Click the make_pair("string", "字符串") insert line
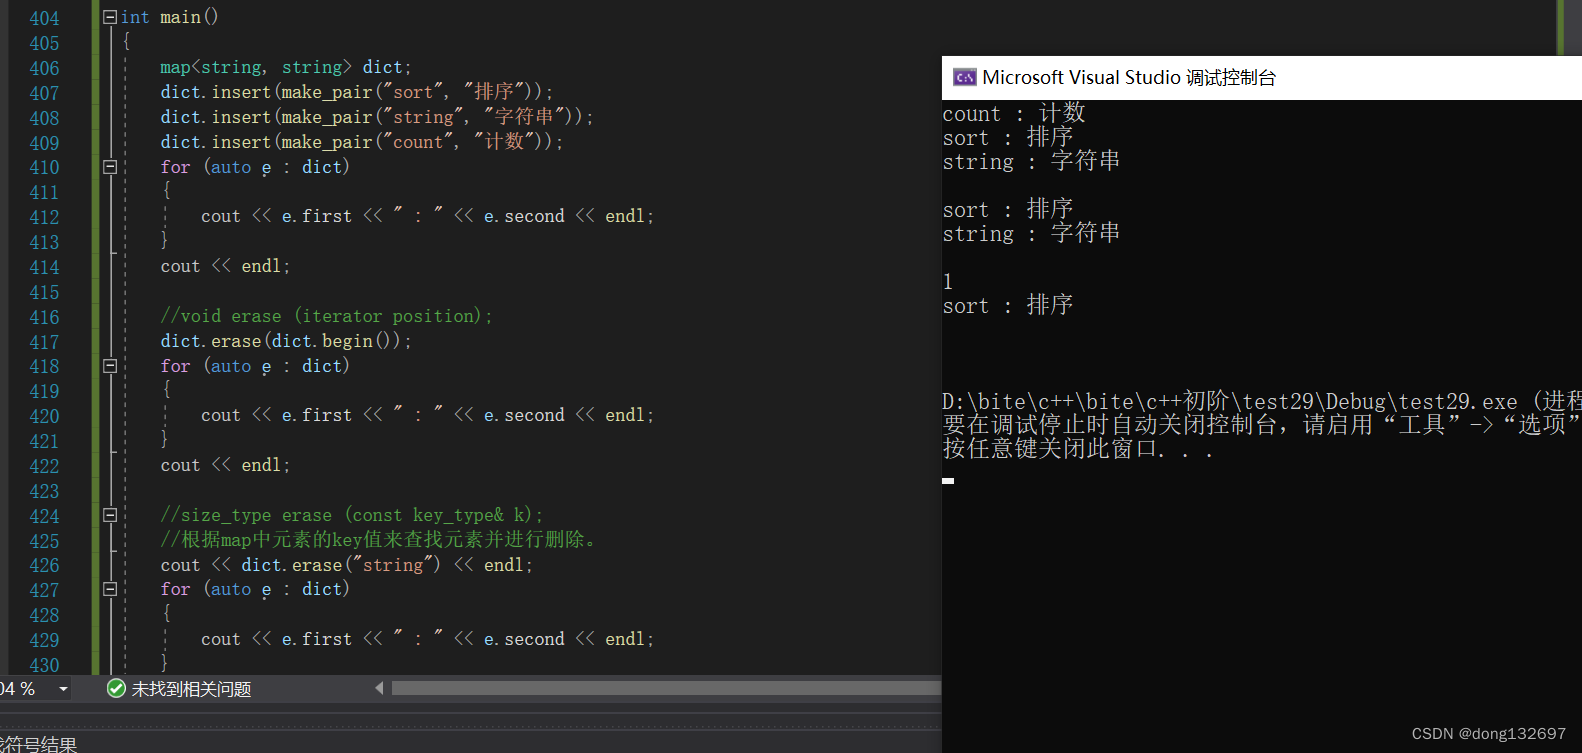Viewport: 1582px width, 753px height. (377, 117)
